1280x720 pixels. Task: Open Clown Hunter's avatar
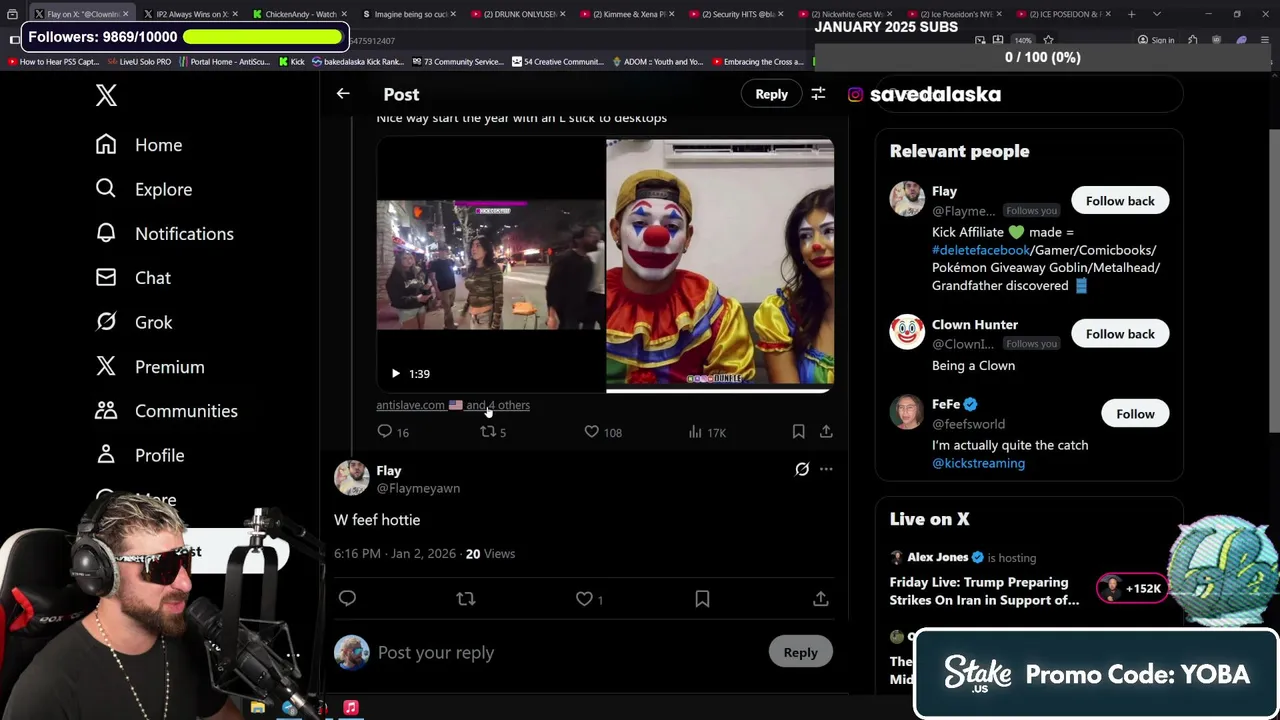click(x=907, y=332)
